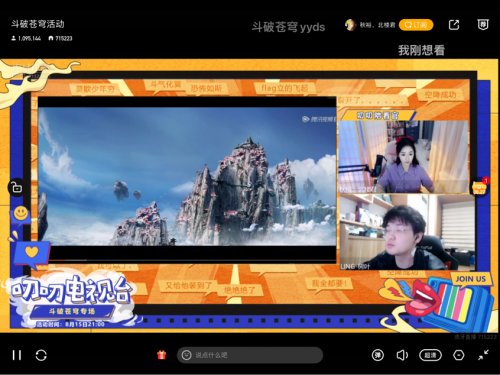Image resolution: width=500 pixels, height=375 pixels.
Task: Mute the stream with speaker icon
Action: [402, 355]
